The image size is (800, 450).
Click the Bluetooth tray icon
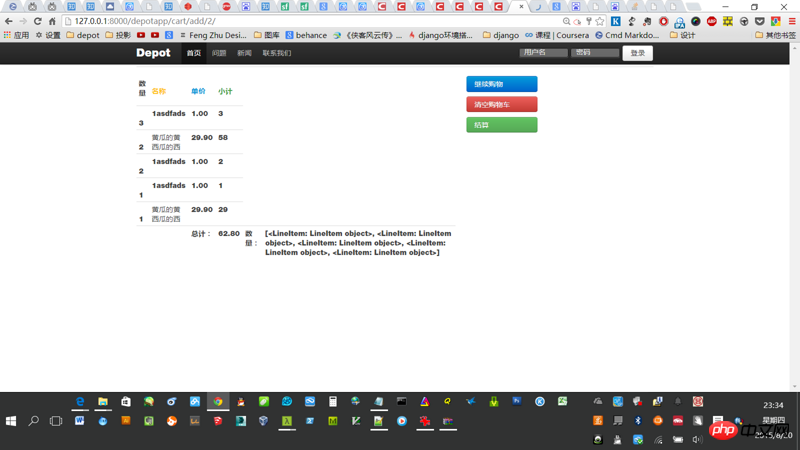click(x=638, y=421)
